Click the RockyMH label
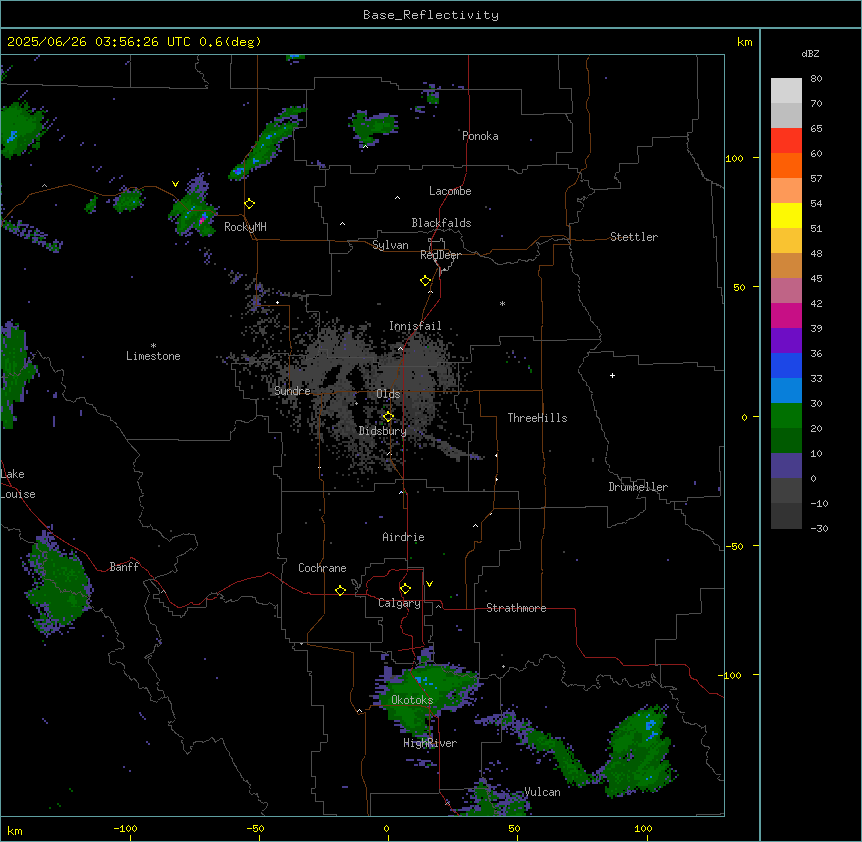 point(245,227)
